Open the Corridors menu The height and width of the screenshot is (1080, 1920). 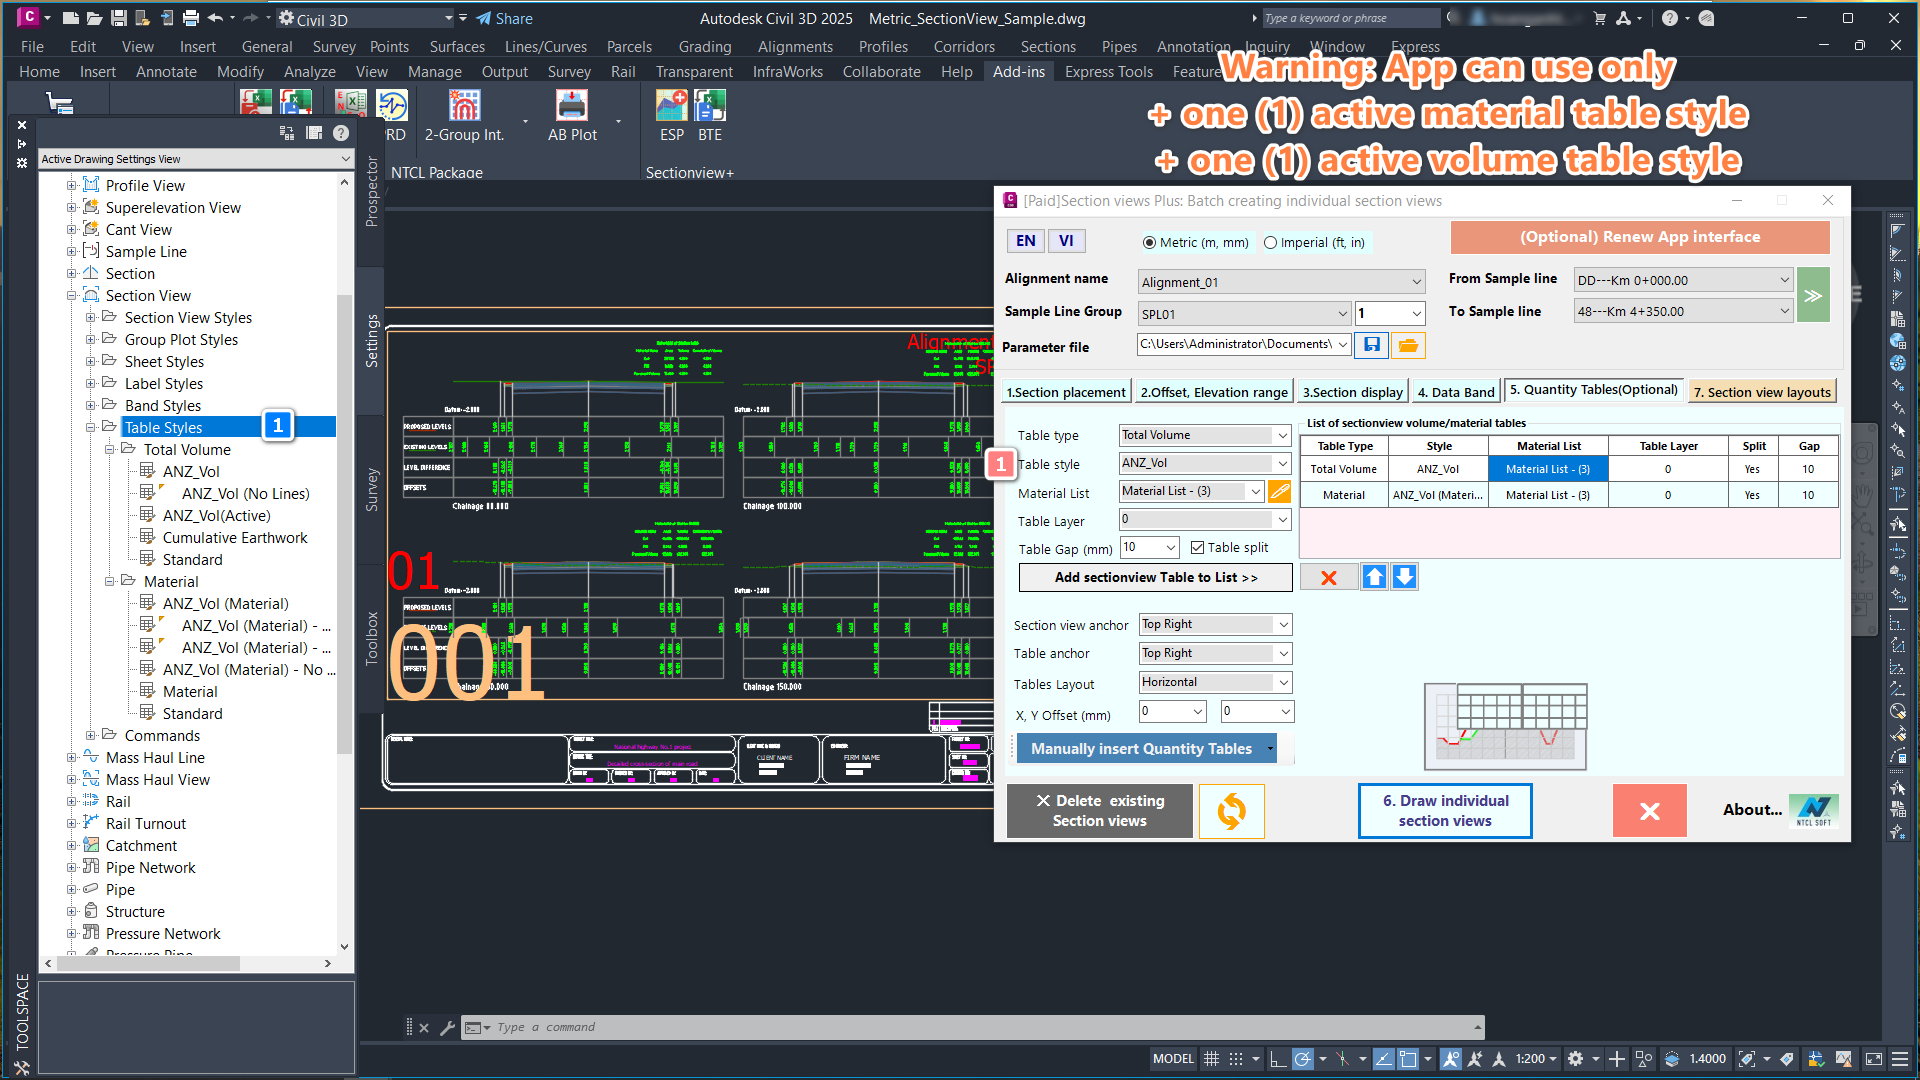coord(963,47)
